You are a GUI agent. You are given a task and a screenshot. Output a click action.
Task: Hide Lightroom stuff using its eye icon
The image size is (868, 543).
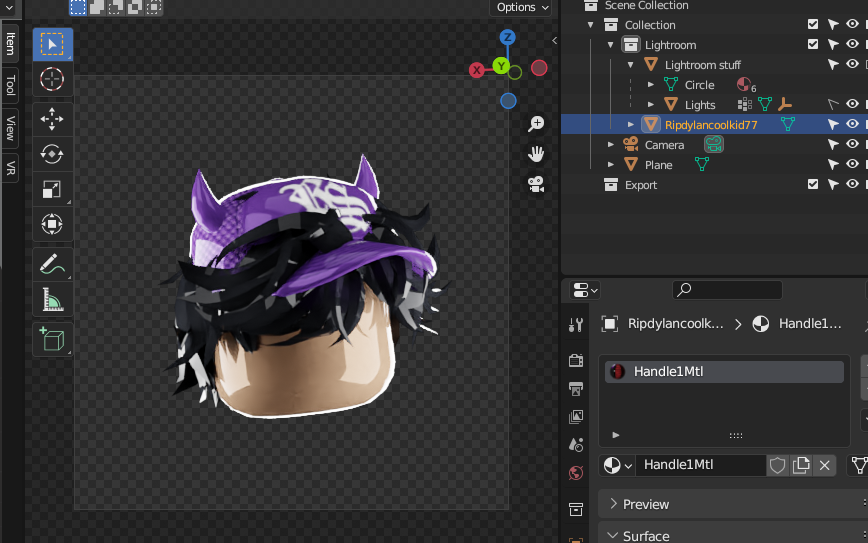tap(852, 64)
